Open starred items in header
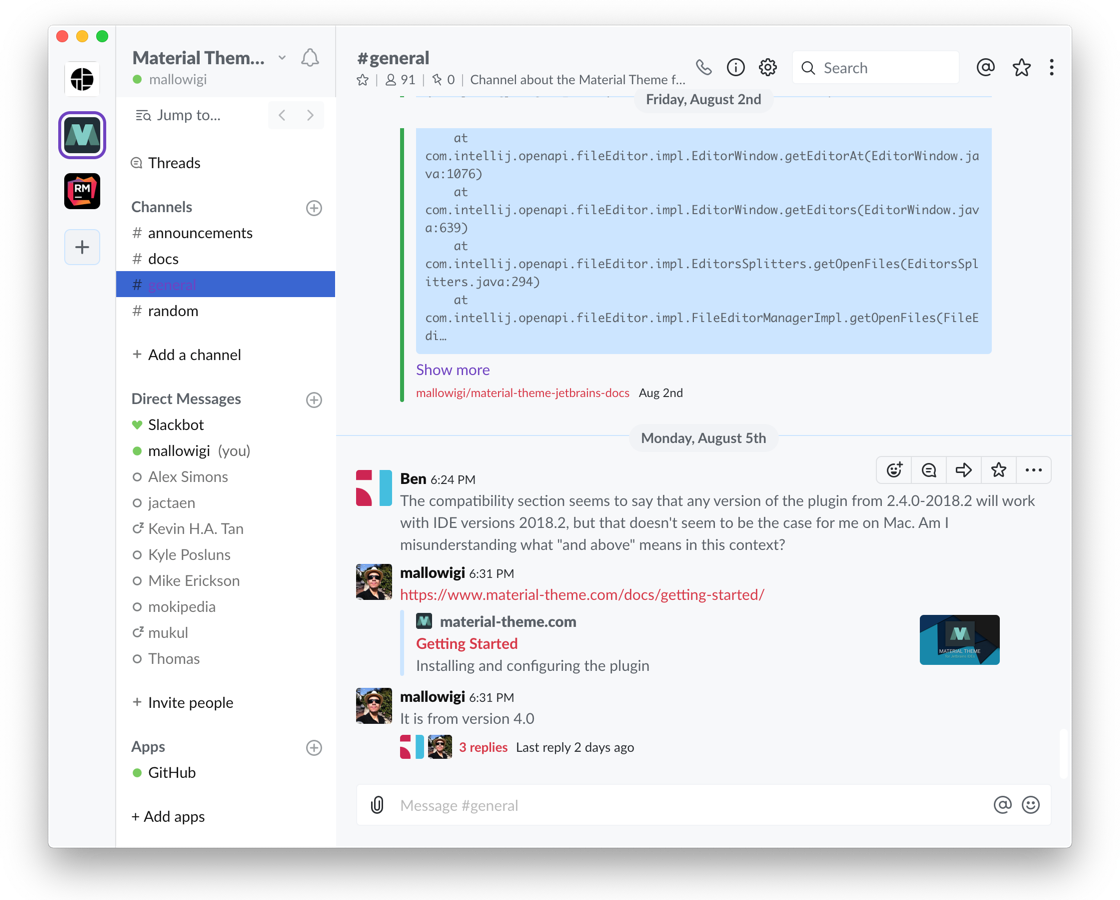Image resolution: width=1120 pixels, height=900 pixels. [x=1021, y=67]
